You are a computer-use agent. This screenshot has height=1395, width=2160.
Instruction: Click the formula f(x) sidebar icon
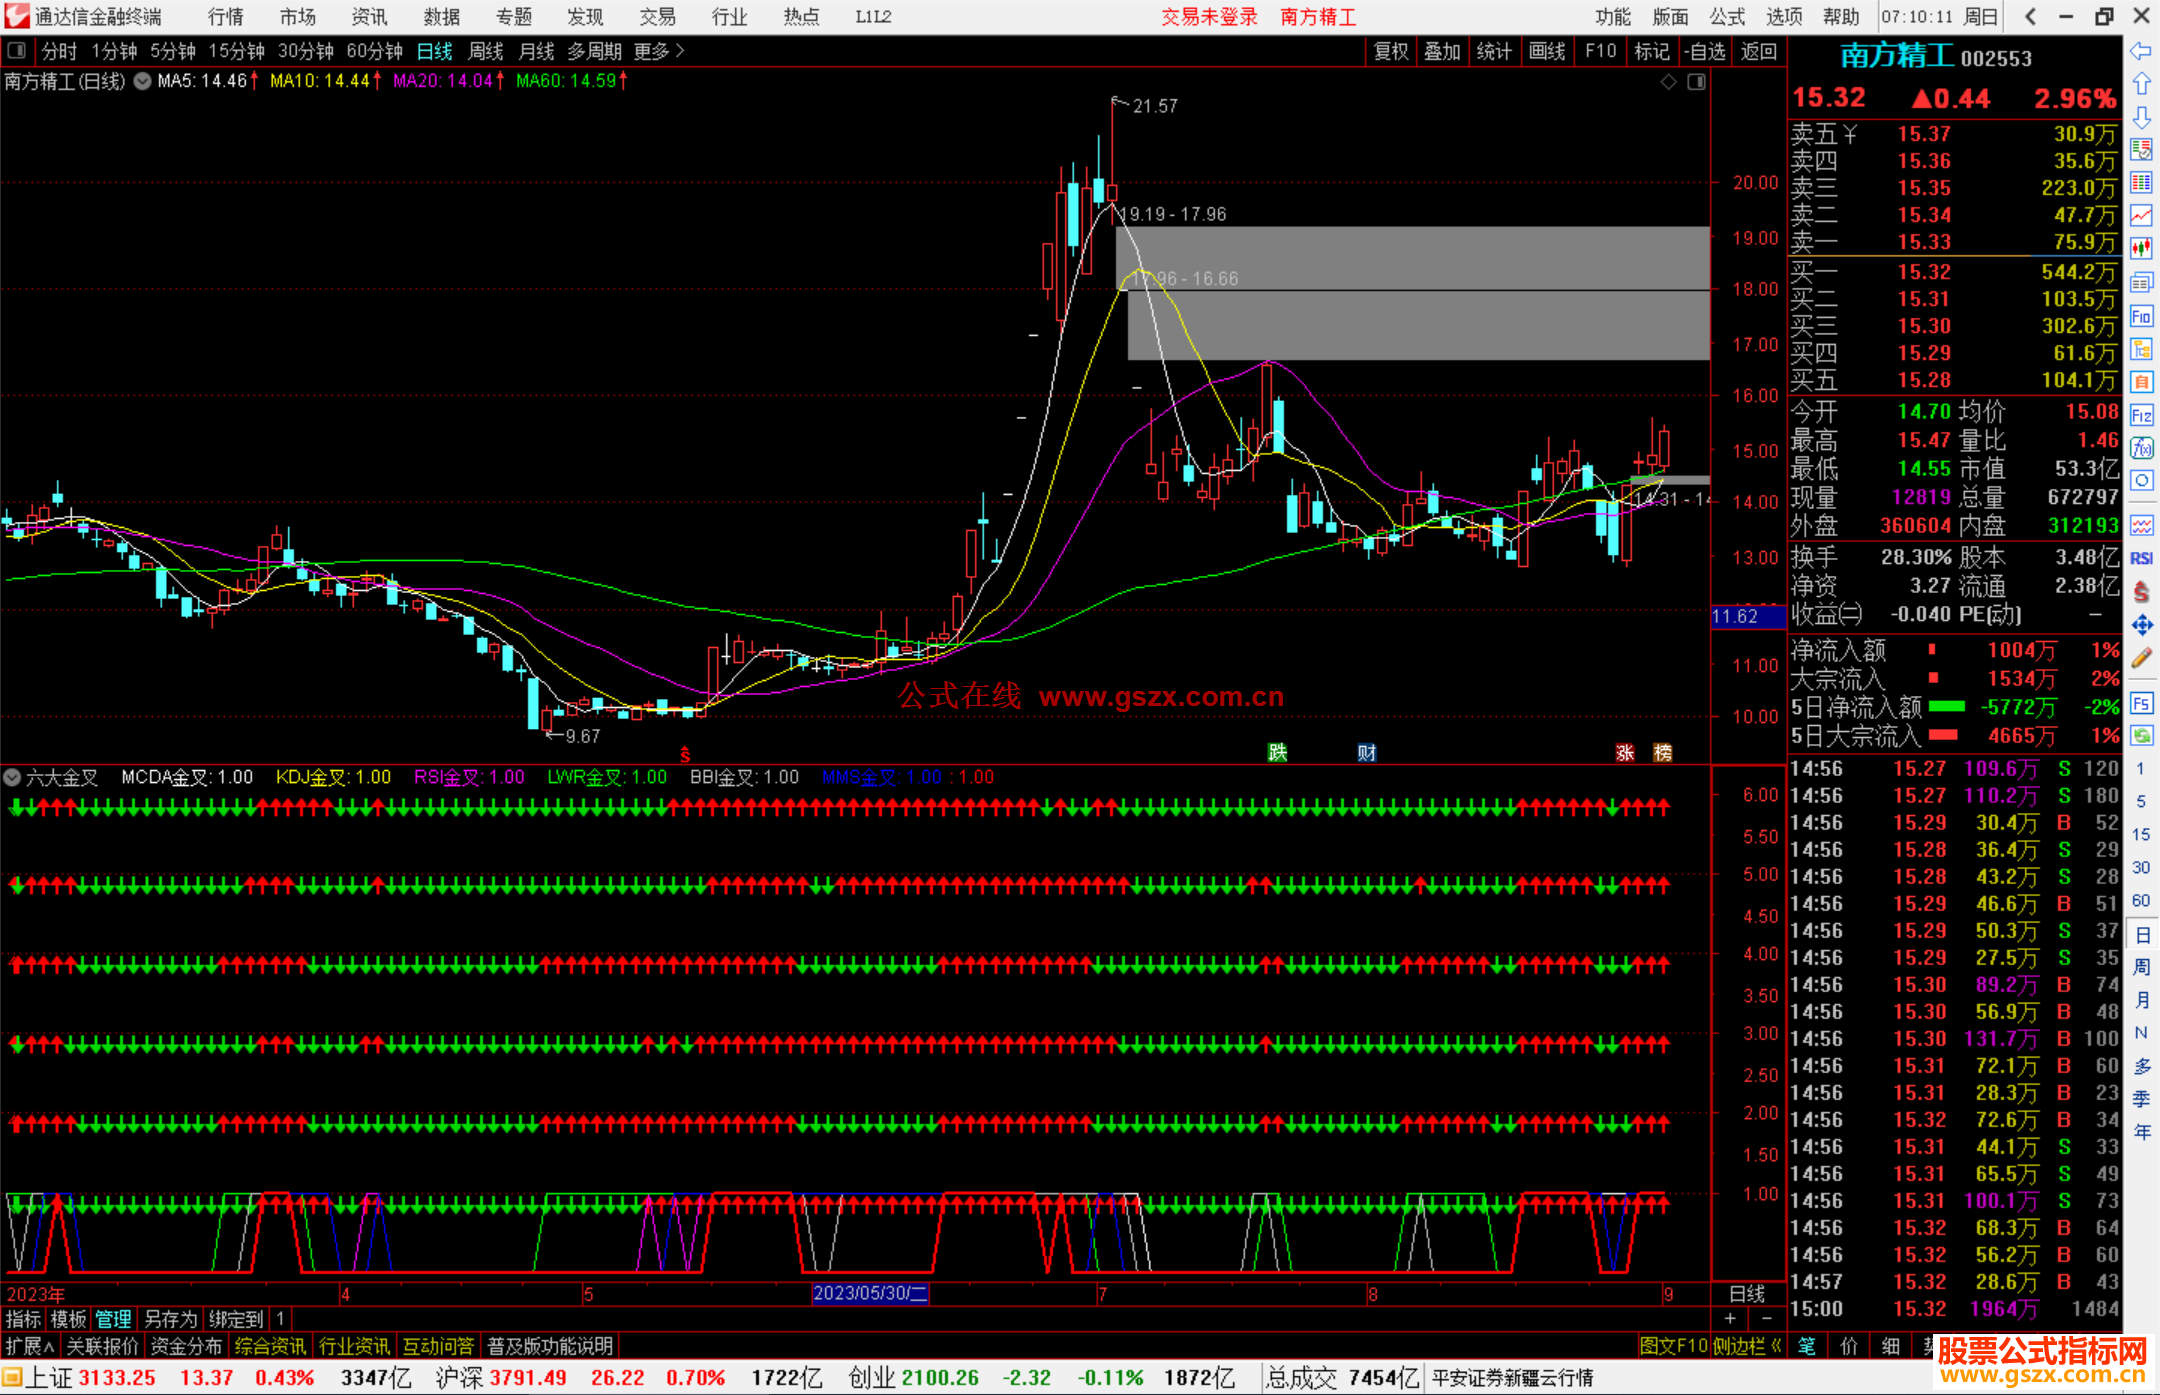pos(2141,448)
